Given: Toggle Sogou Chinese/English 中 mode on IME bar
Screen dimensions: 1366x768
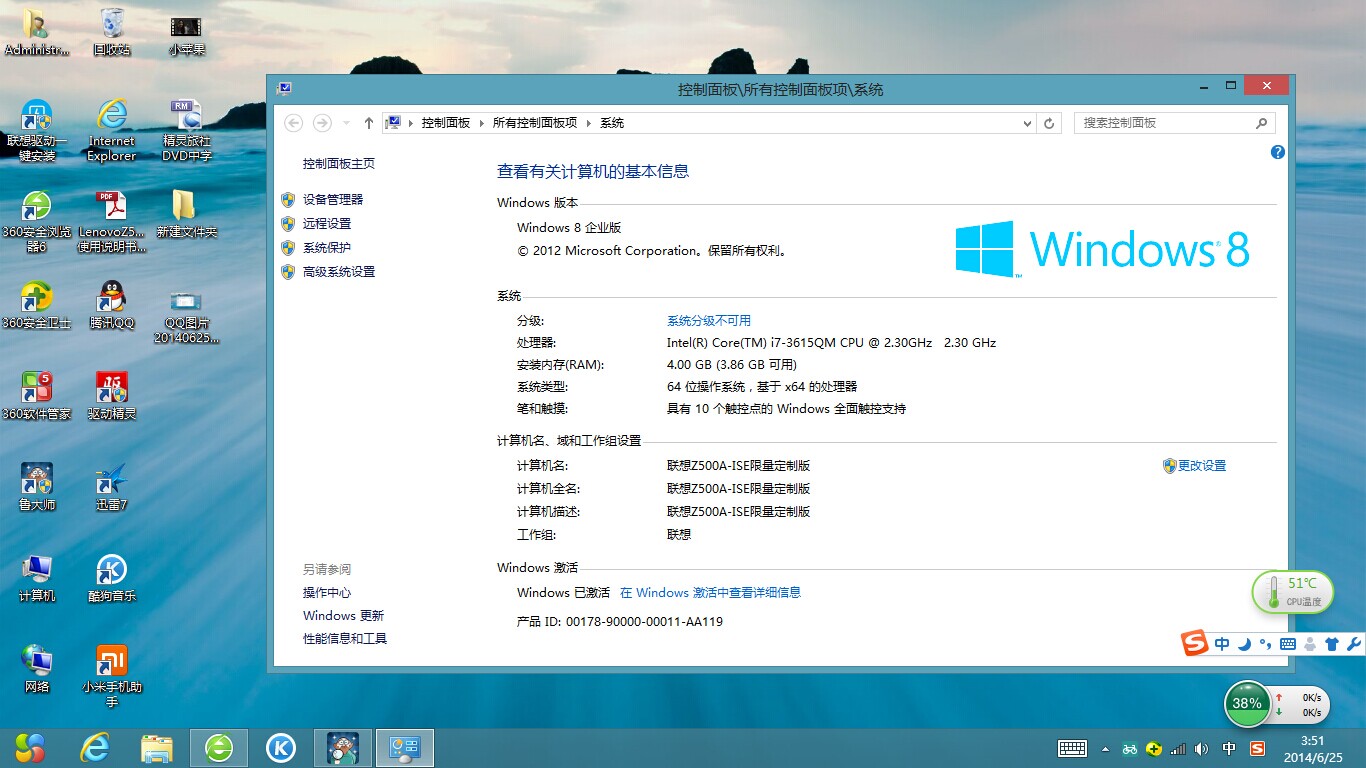Looking at the screenshot, I should point(1222,644).
